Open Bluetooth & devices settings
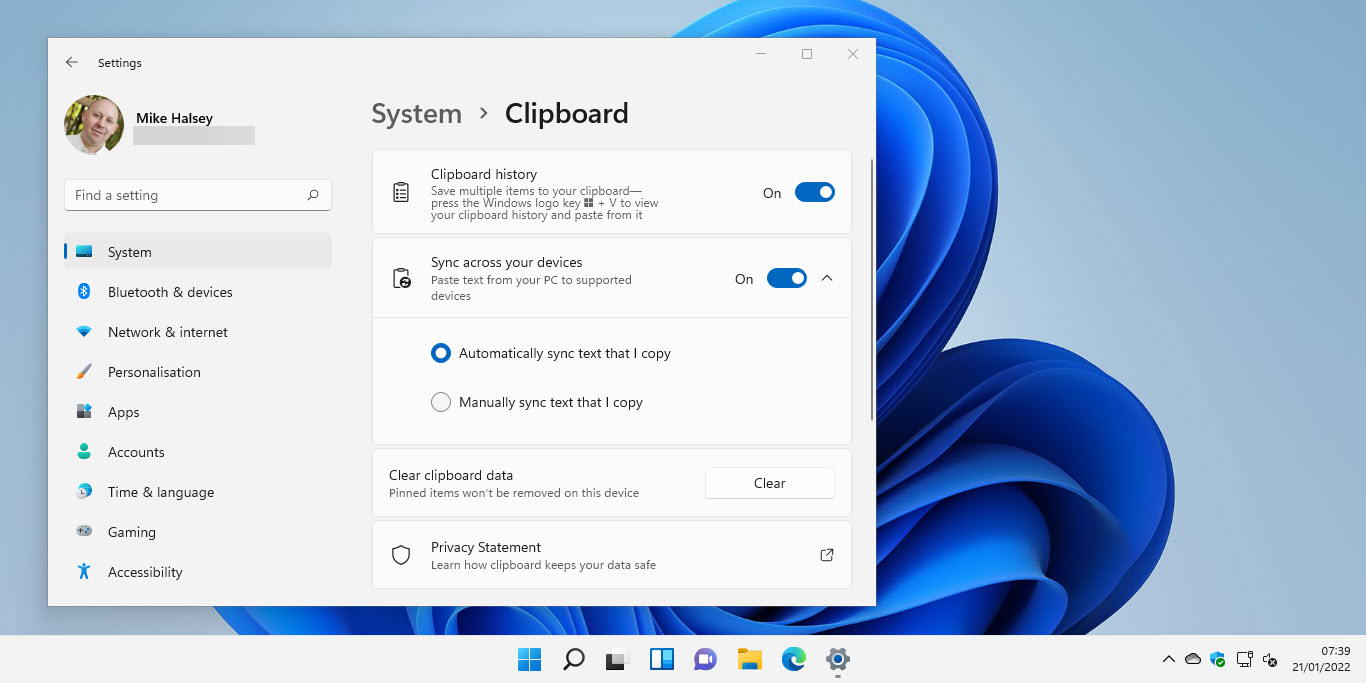The image size is (1366, 683). tap(170, 292)
